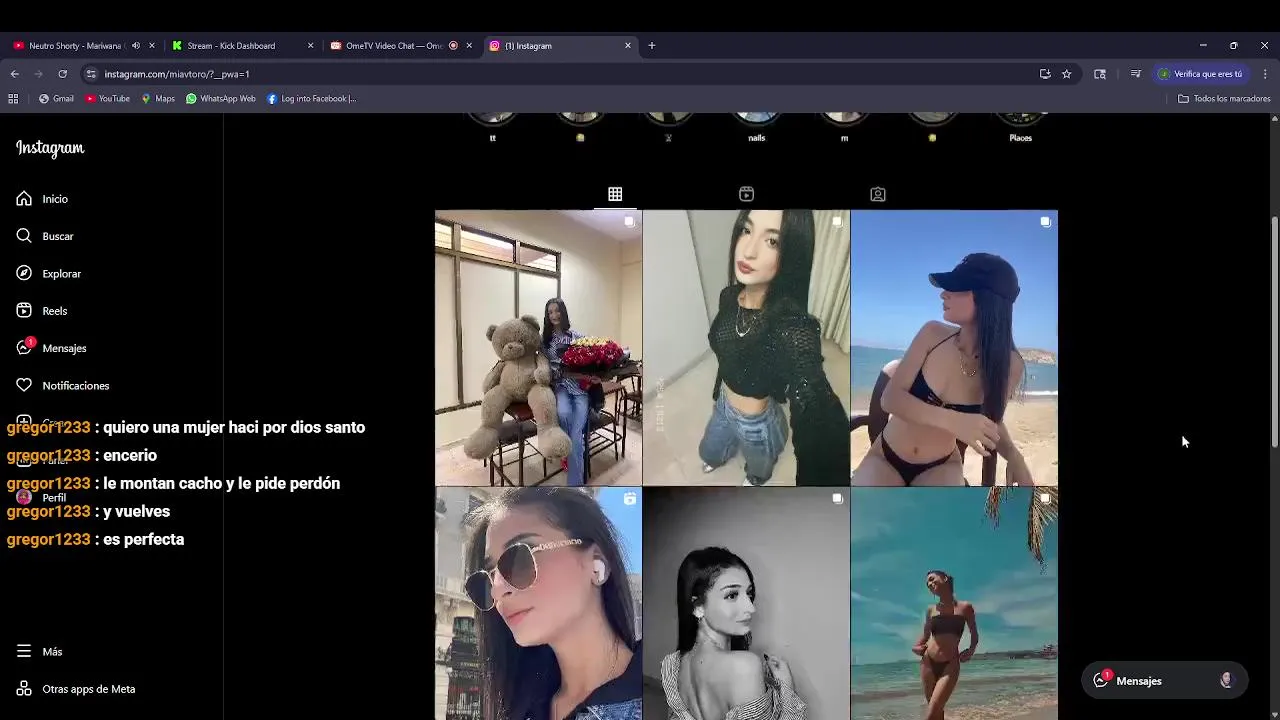Open the 'Places' story highlight
Viewport: 1280px width, 720px height.
[1020, 127]
